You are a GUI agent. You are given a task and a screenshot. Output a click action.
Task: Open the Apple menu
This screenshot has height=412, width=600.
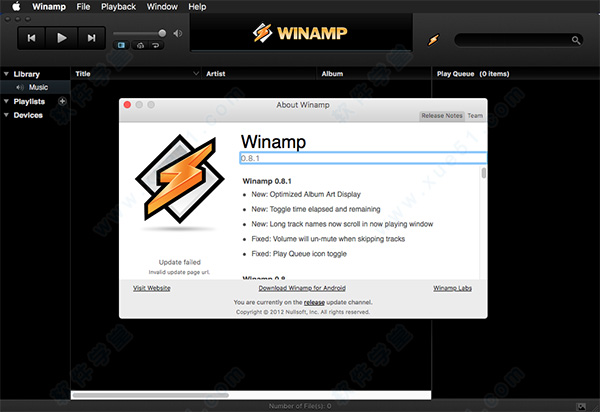click(x=16, y=7)
